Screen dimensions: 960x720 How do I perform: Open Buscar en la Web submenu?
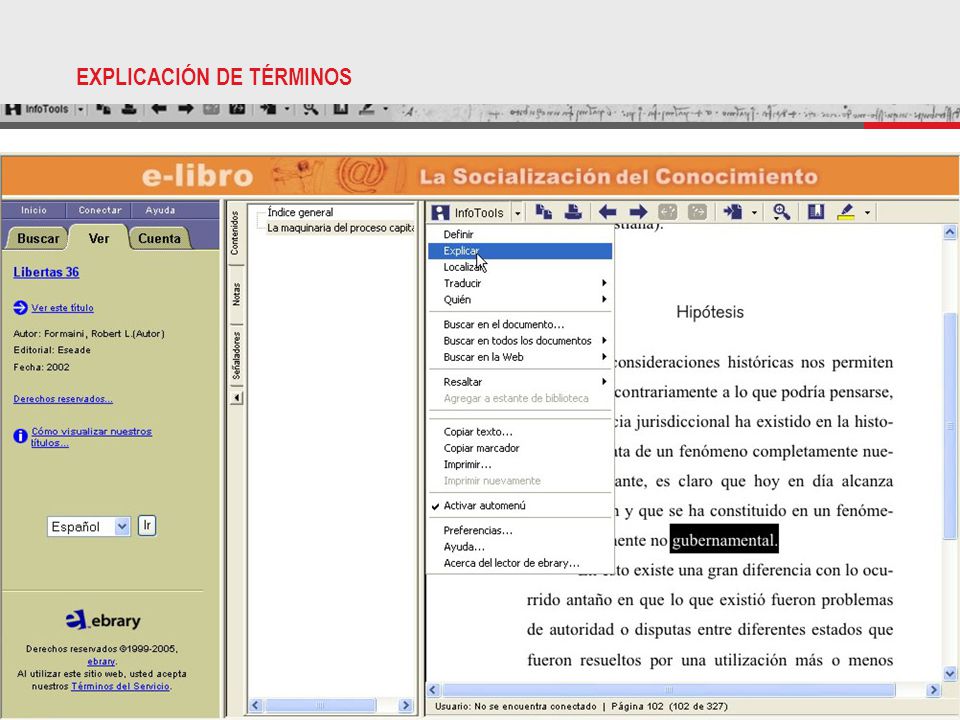(520, 358)
